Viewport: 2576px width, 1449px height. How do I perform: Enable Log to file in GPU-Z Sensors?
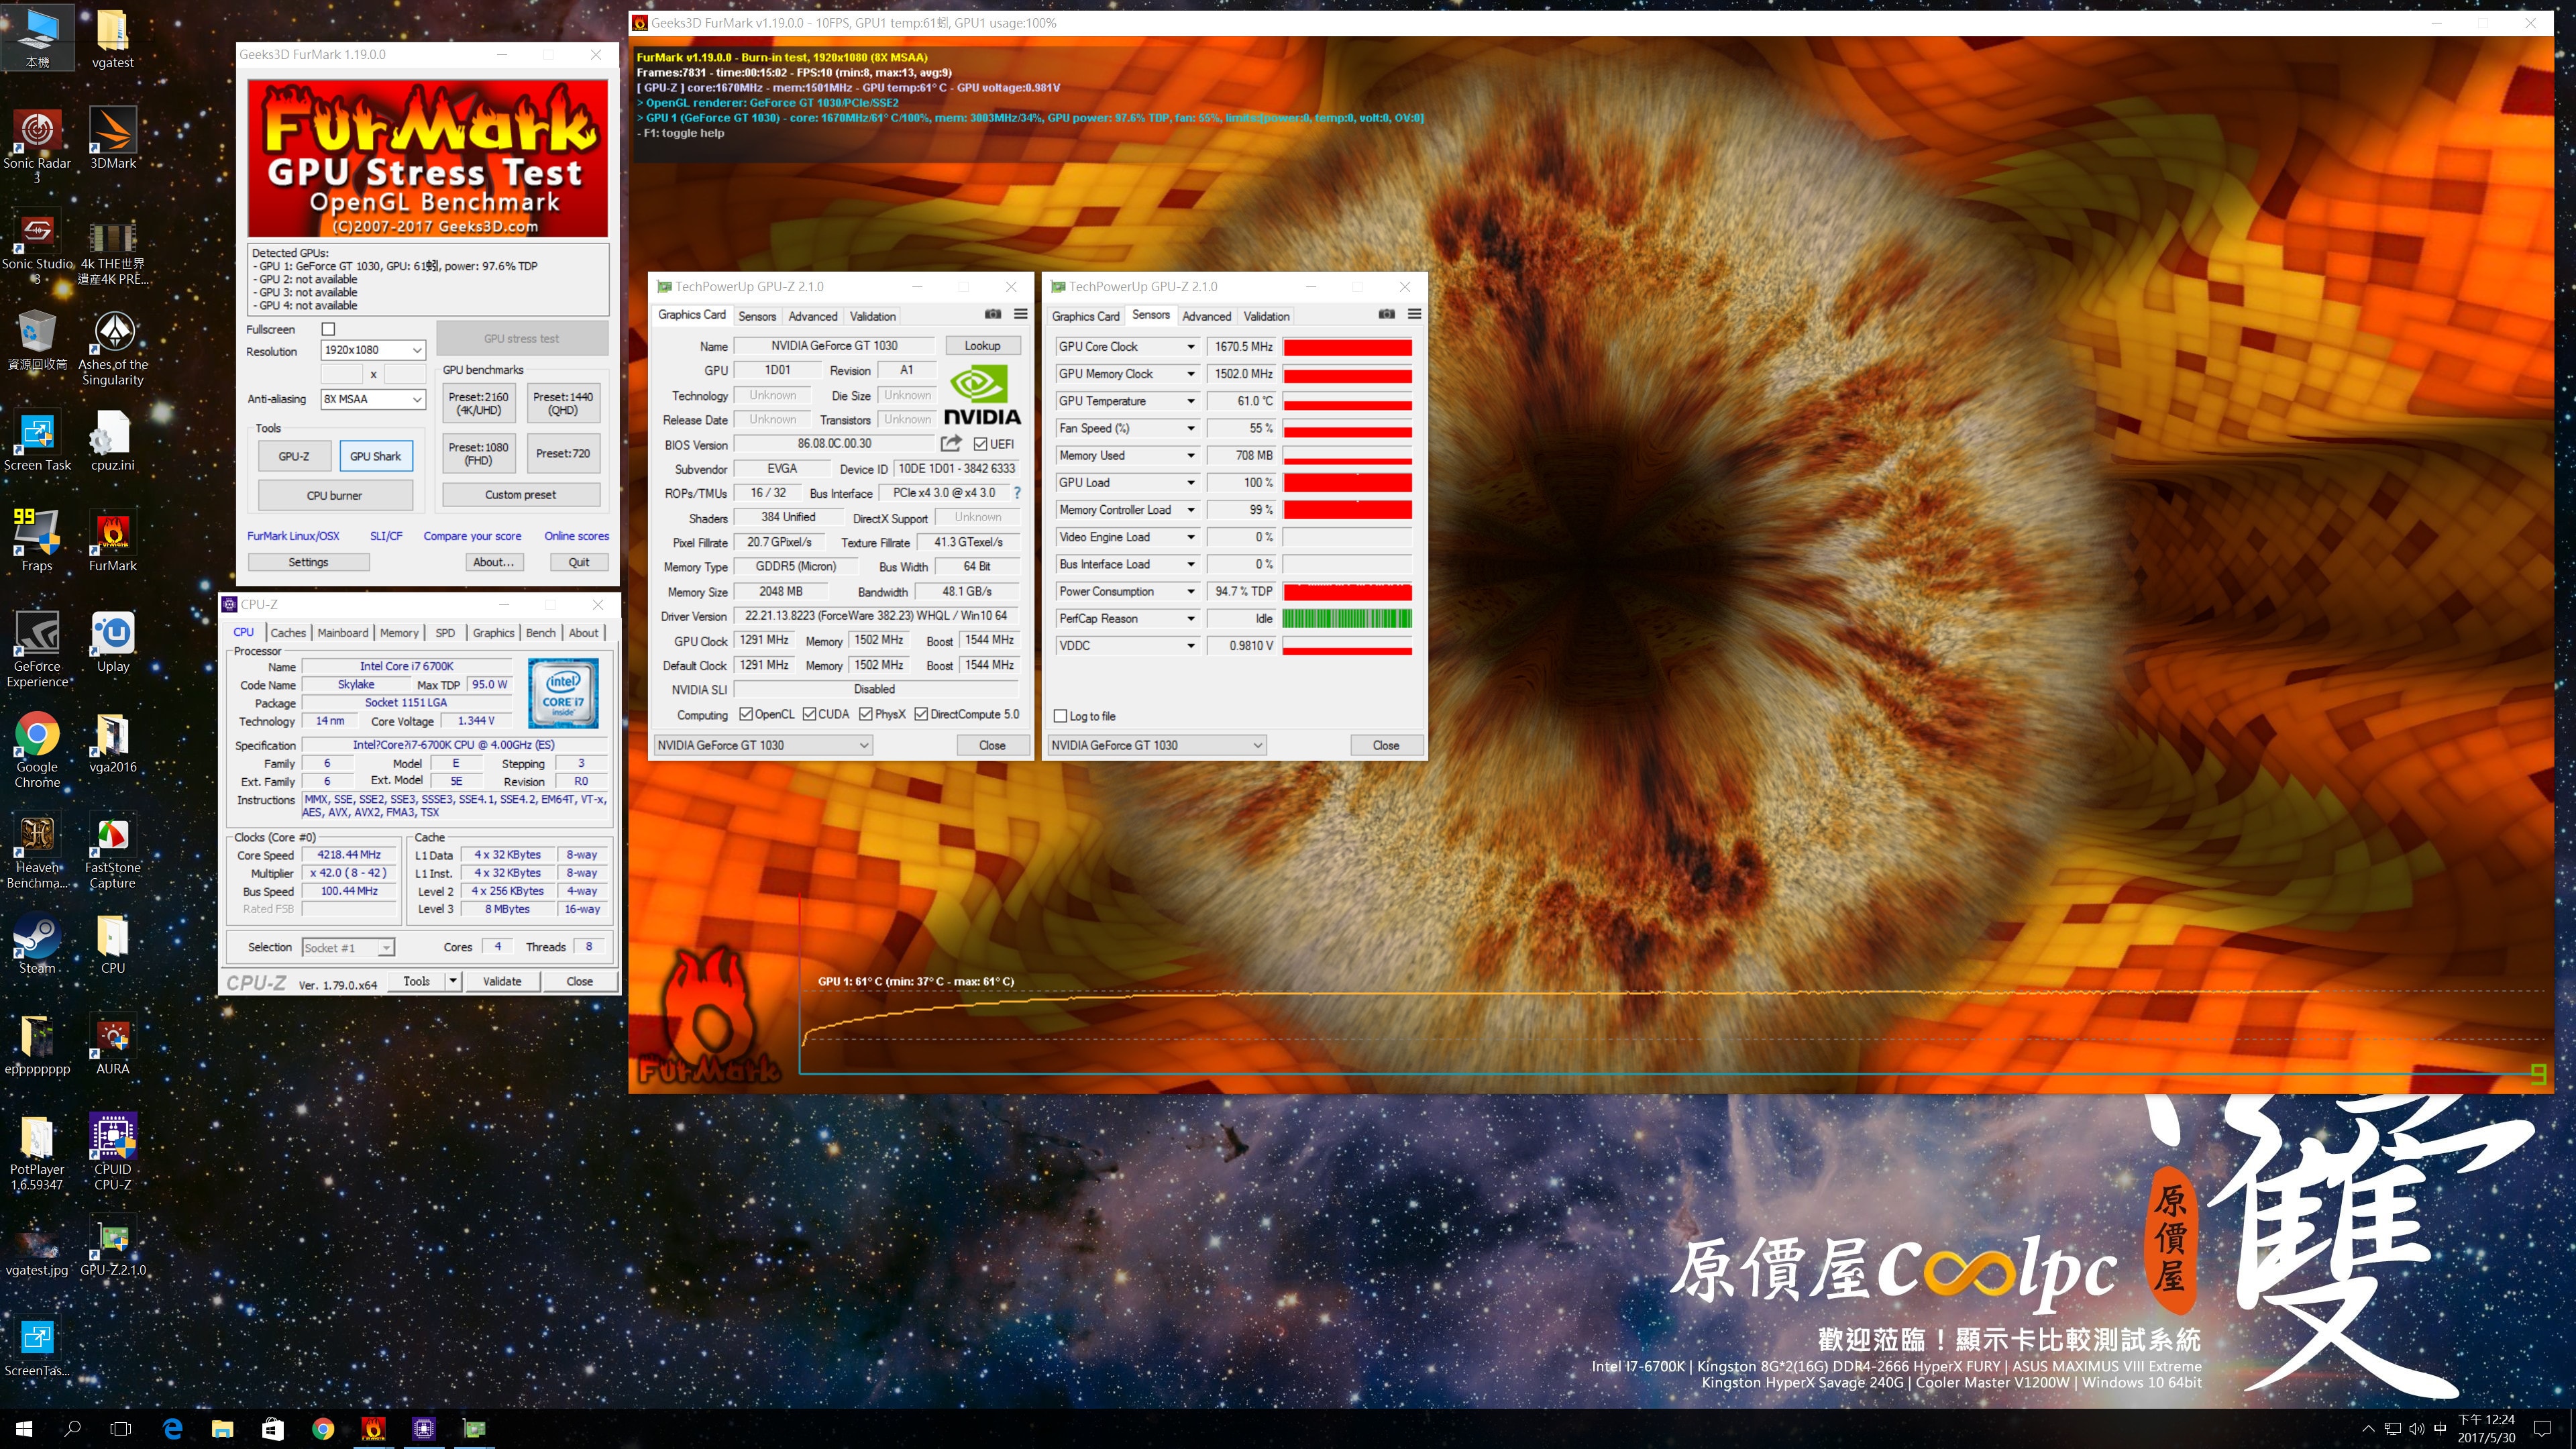(1061, 716)
